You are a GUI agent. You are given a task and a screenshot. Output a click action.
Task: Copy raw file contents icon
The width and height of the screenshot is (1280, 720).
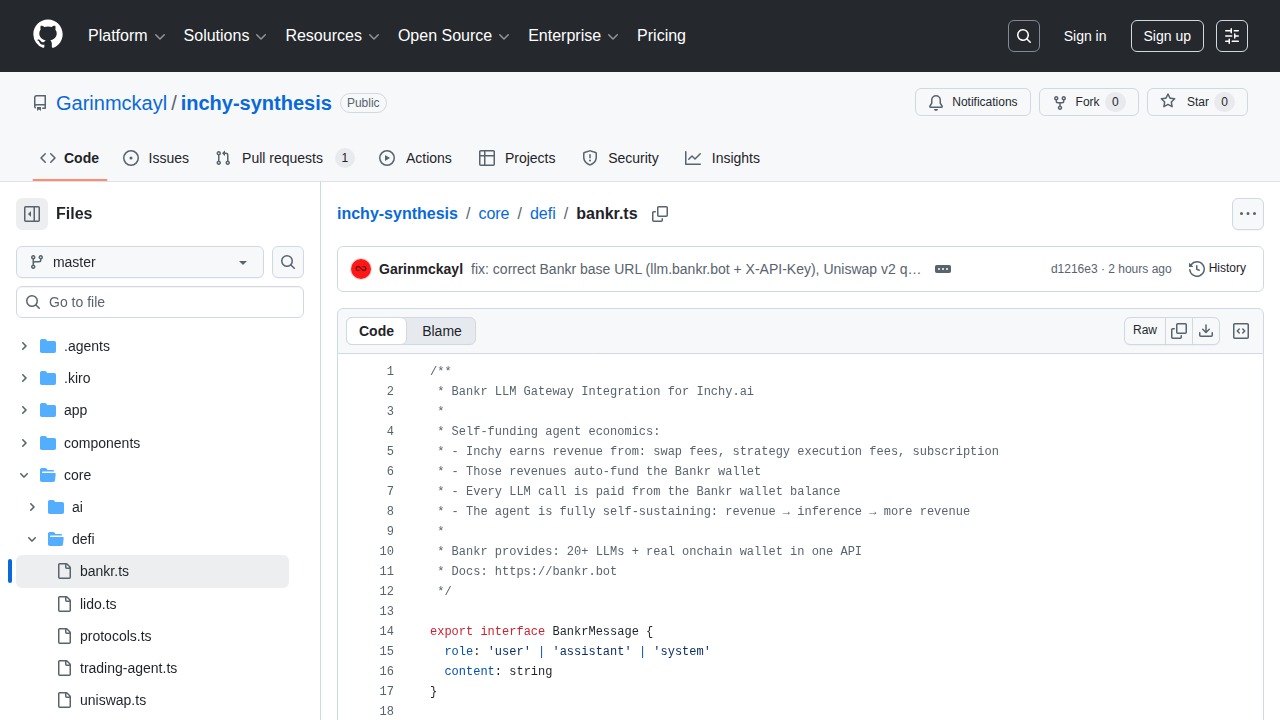coord(1179,331)
